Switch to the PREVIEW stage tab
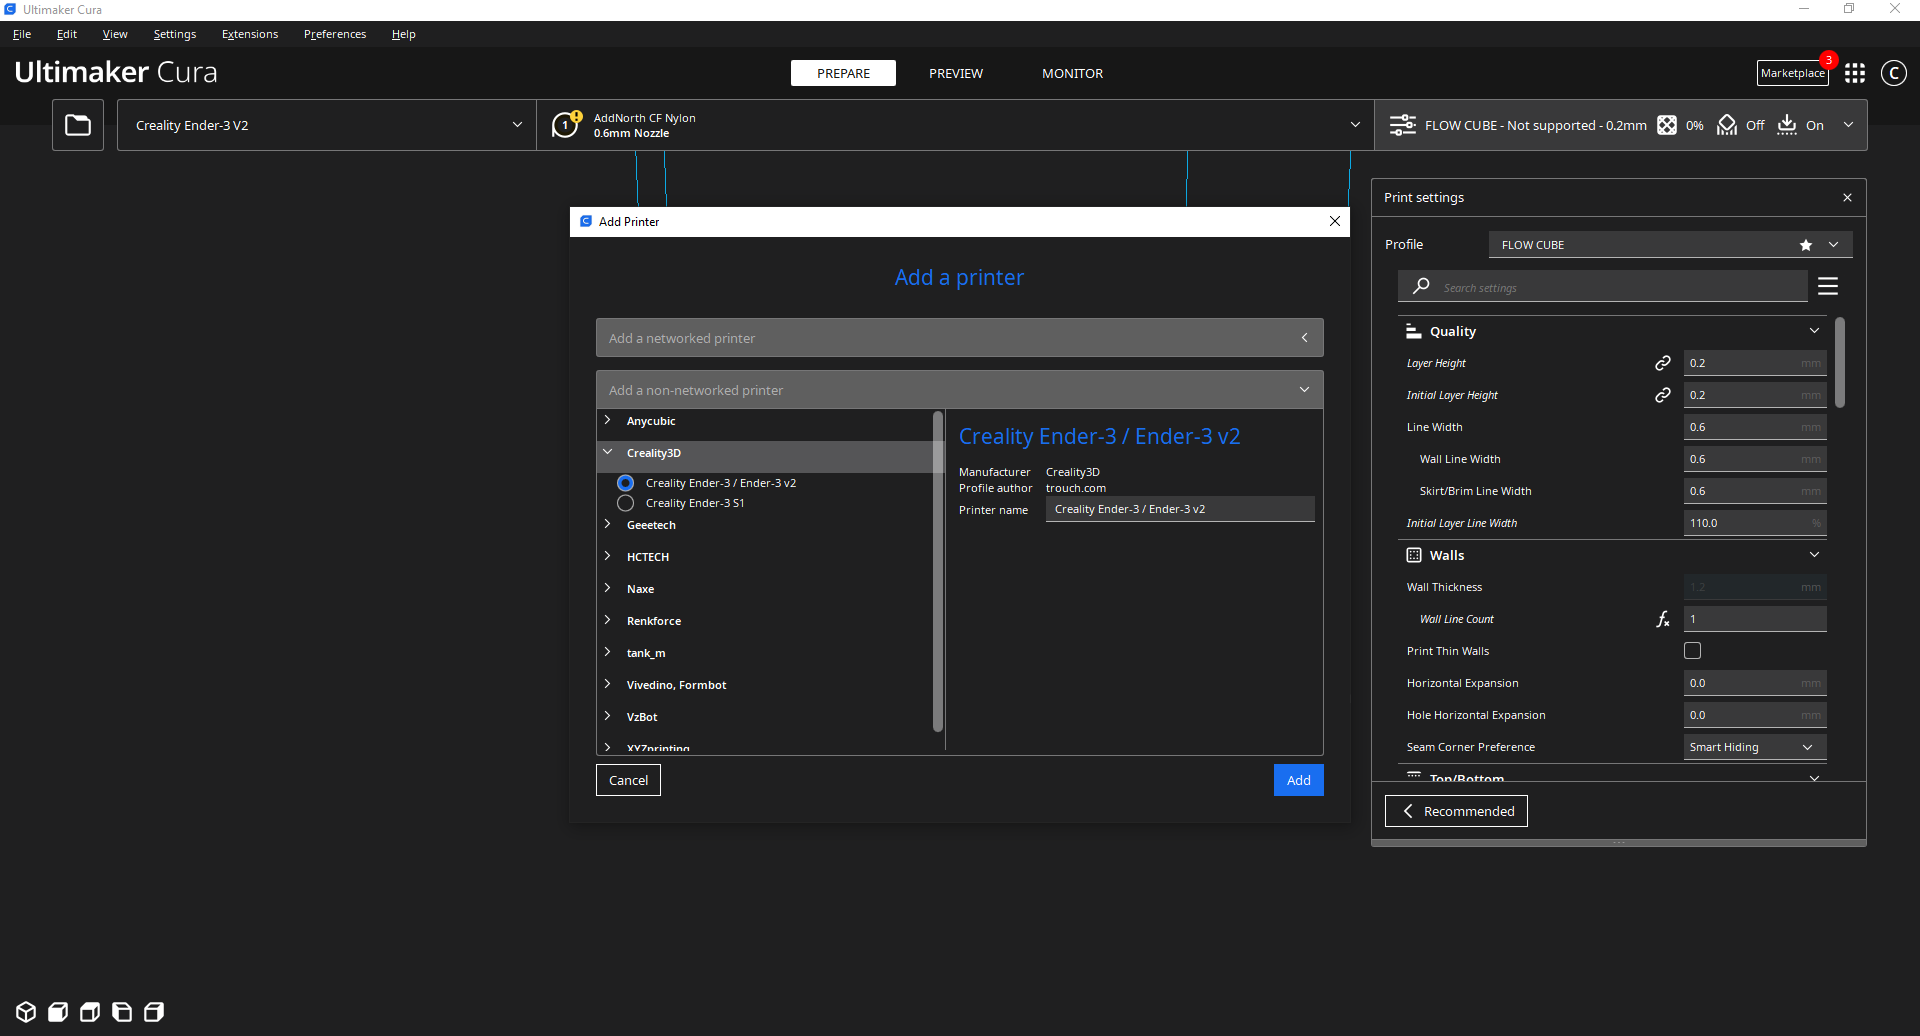 (x=956, y=73)
